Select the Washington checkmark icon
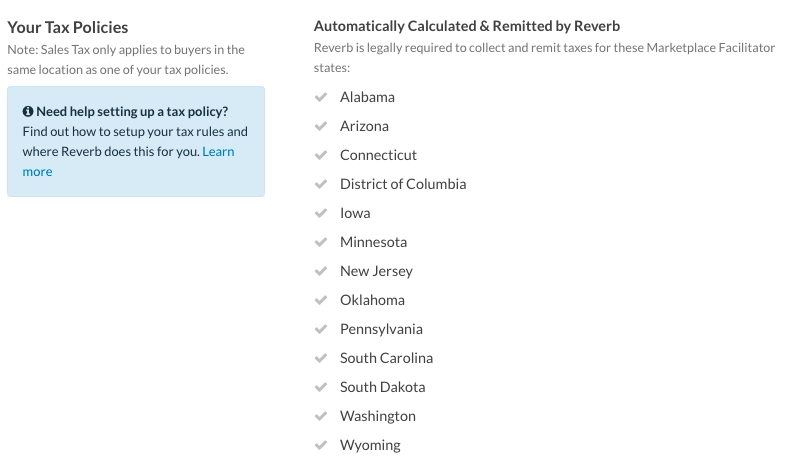Image resolution: width=785 pixels, height=475 pixels. coord(321,416)
